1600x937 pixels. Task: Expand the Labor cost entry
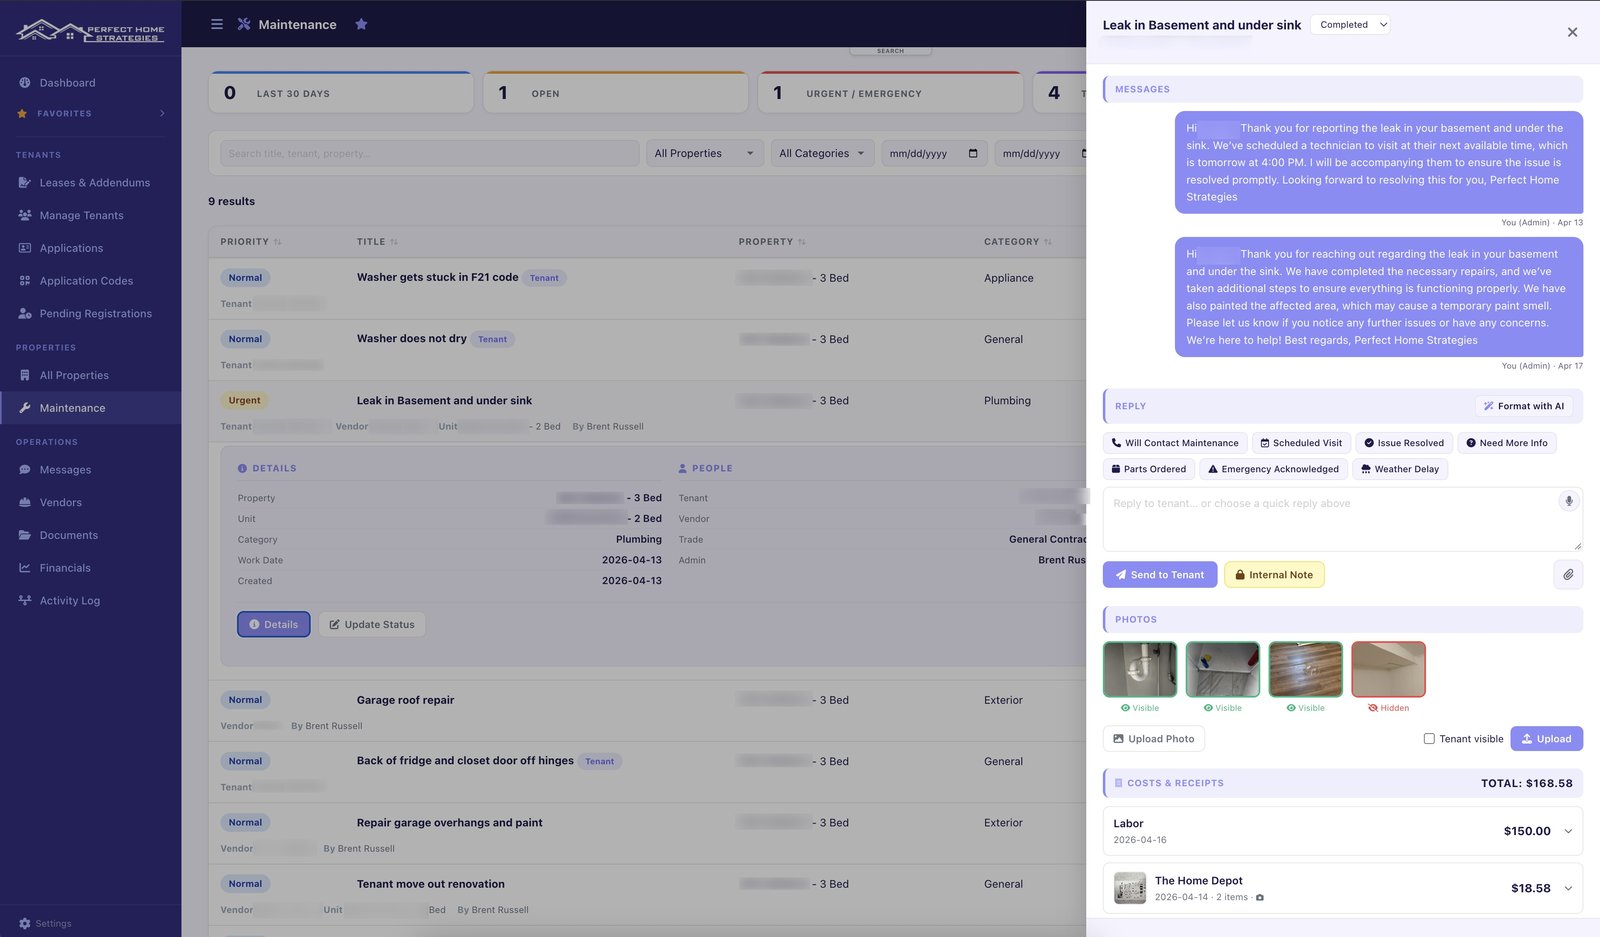1568,831
